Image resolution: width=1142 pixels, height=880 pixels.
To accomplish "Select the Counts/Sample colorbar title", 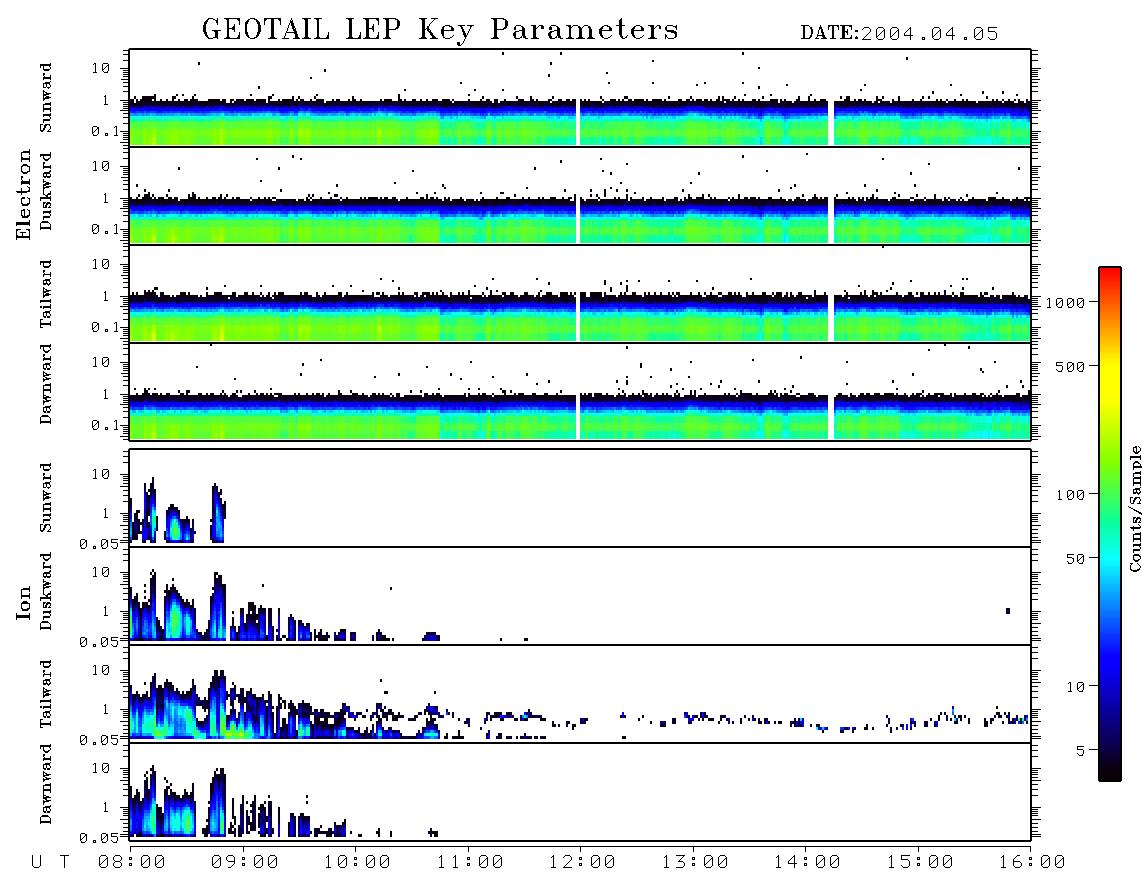I will tap(1135, 508).
